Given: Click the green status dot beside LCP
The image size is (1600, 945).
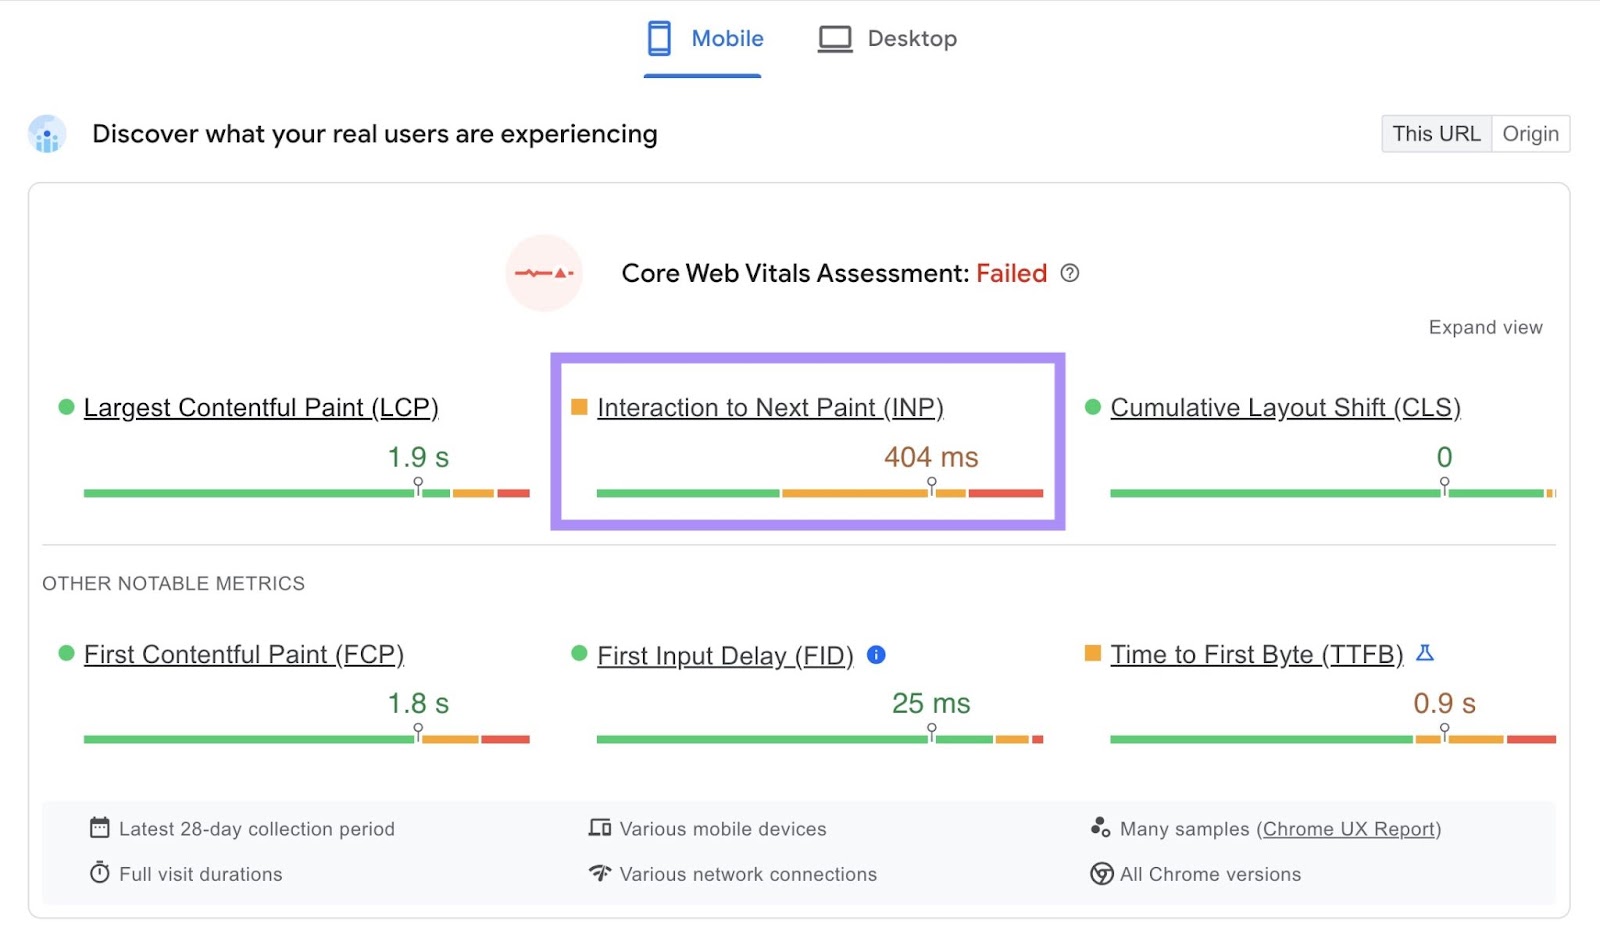Looking at the screenshot, I should pyautogui.click(x=65, y=406).
